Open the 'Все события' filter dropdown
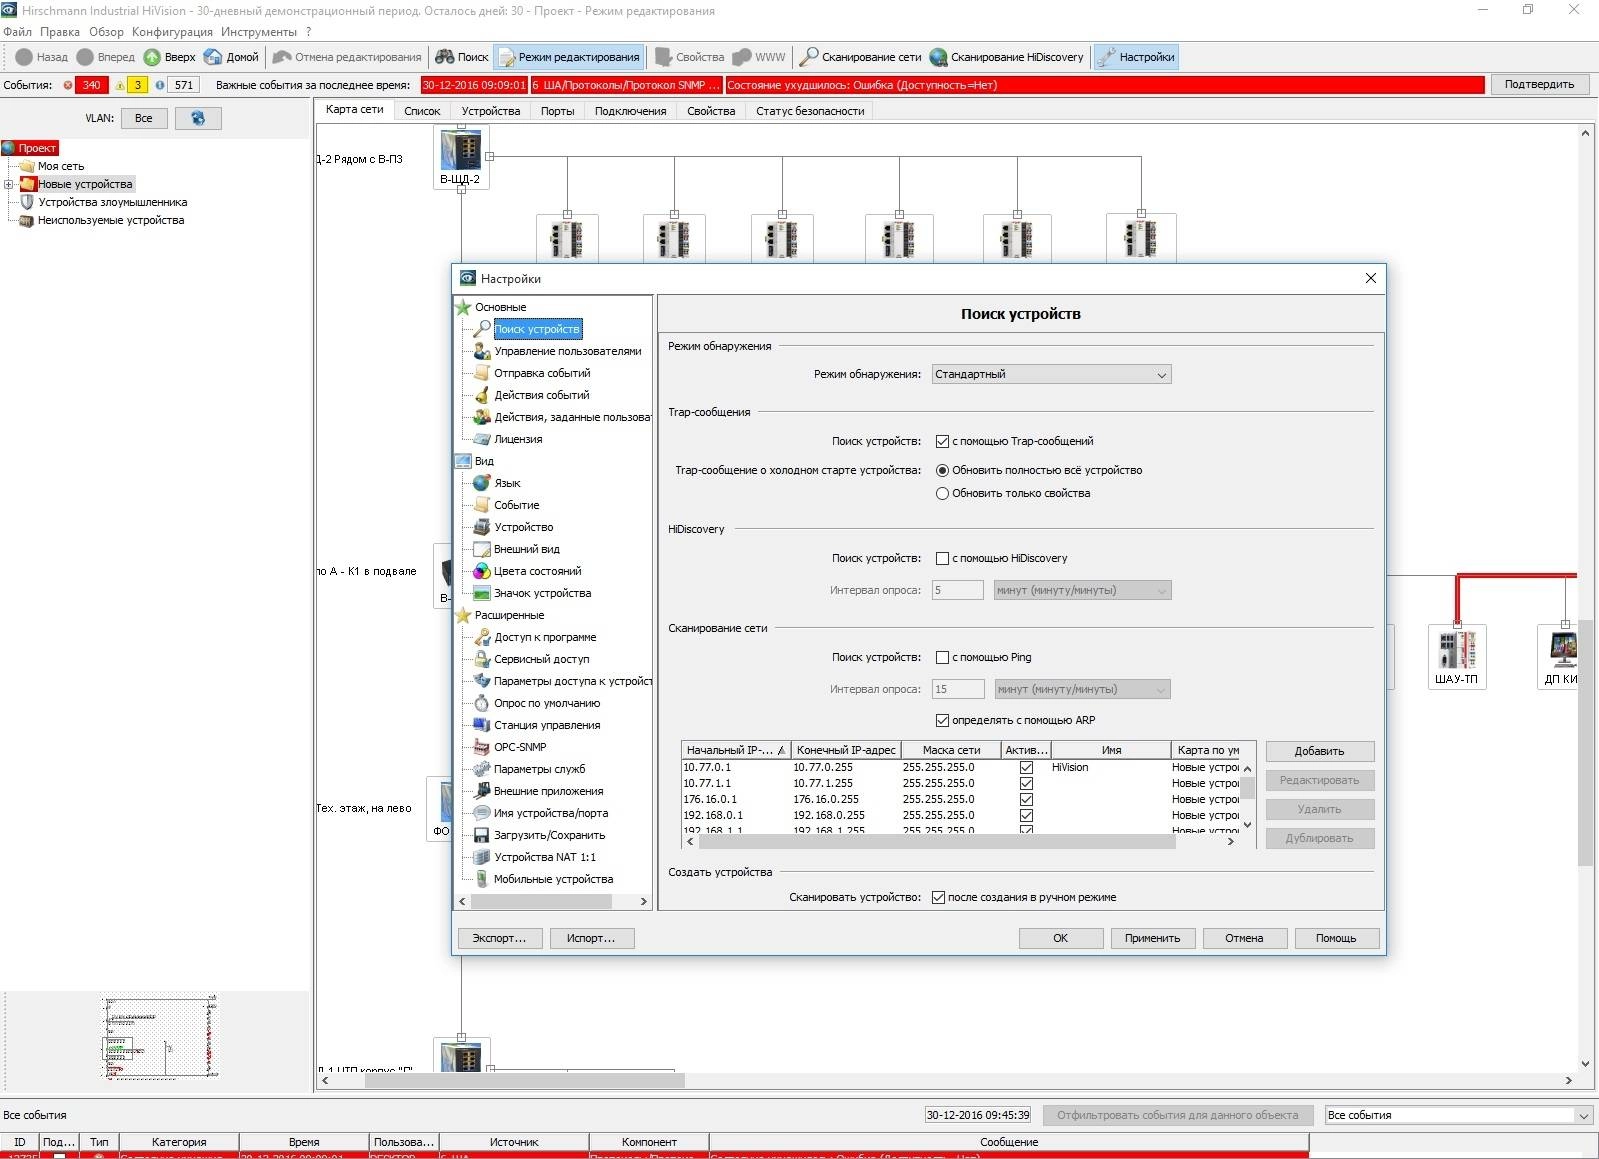Viewport: 1599px width, 1159px height. [1458, 1115]
